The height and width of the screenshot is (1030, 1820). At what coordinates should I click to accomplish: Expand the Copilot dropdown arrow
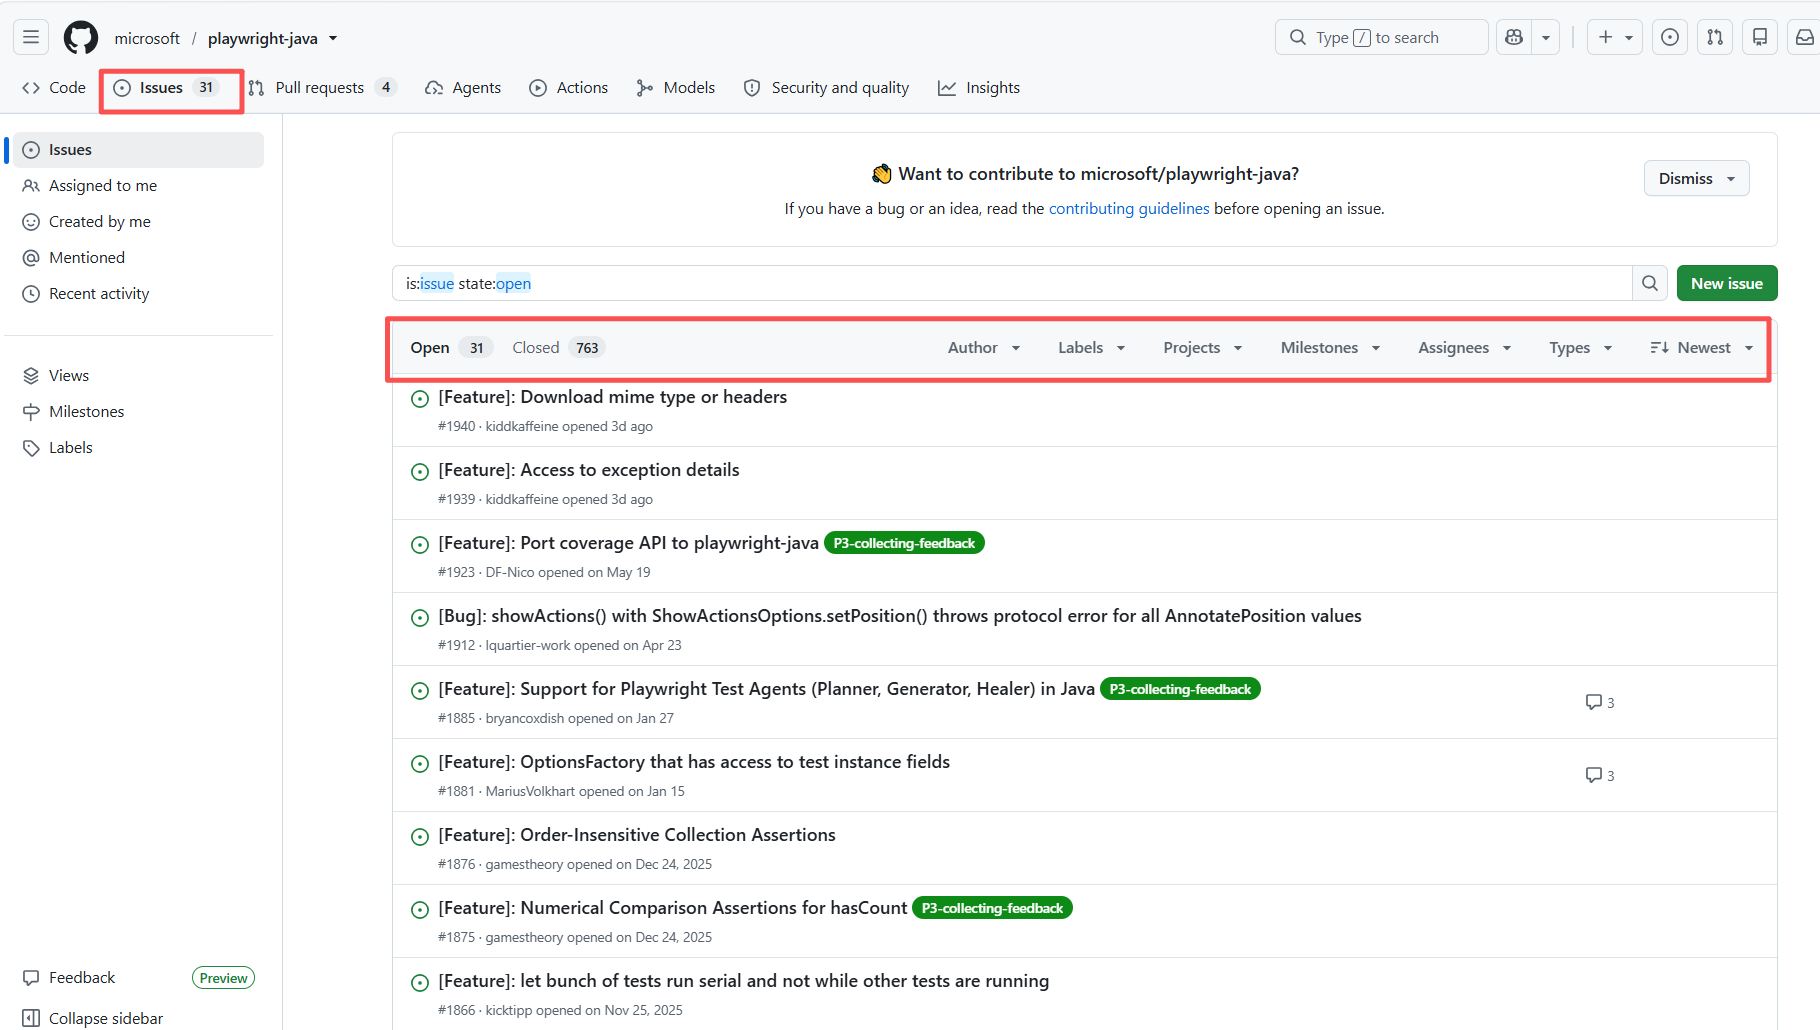(1546, 38)
